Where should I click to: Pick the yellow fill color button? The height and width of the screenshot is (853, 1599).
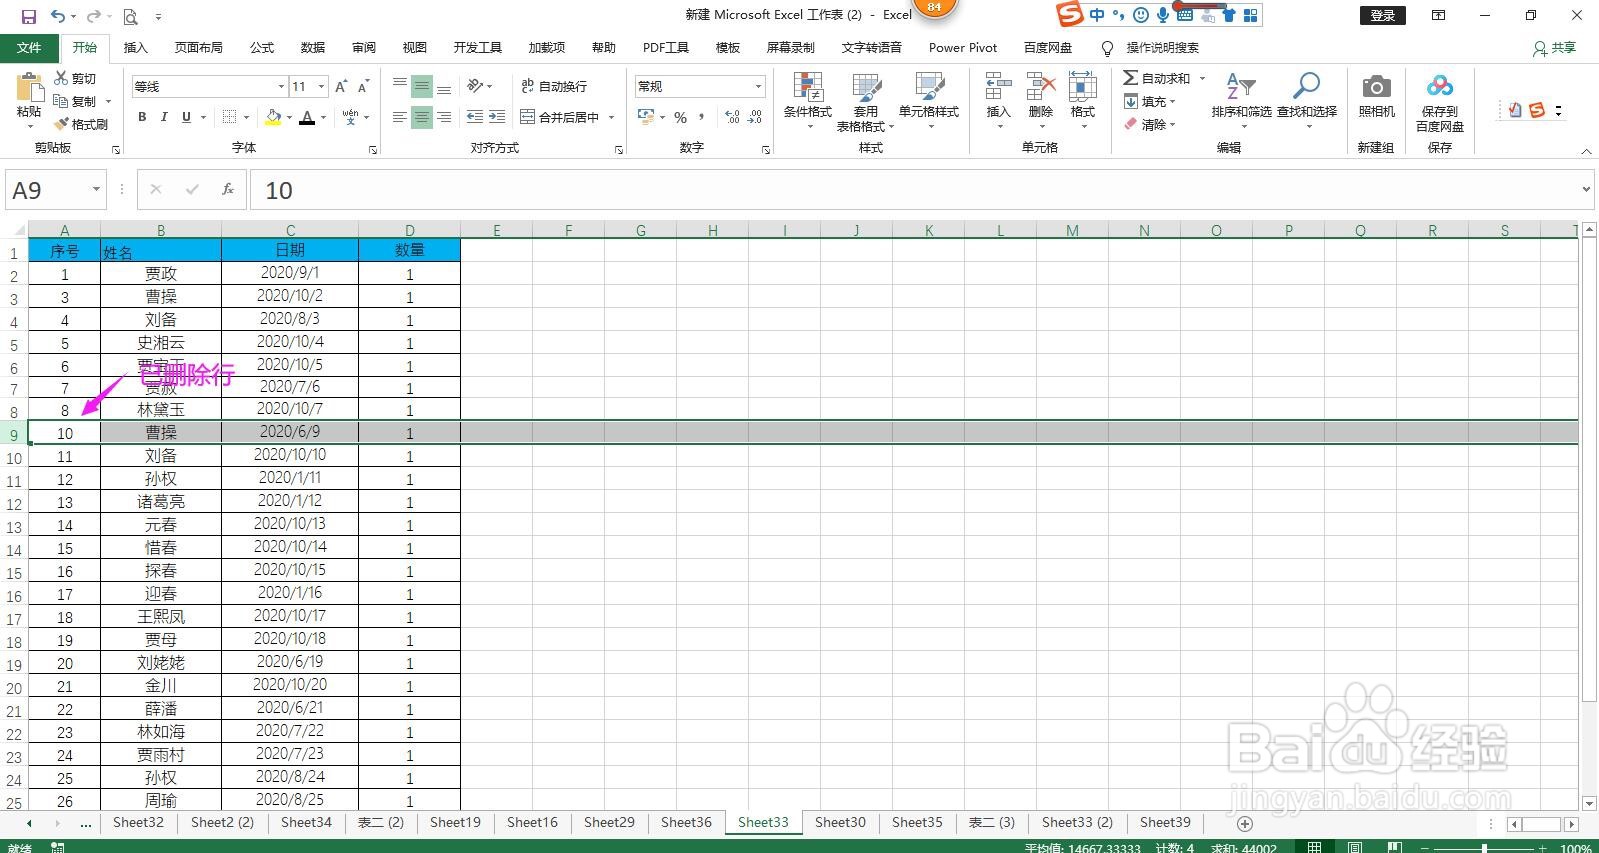coord(273,117)
